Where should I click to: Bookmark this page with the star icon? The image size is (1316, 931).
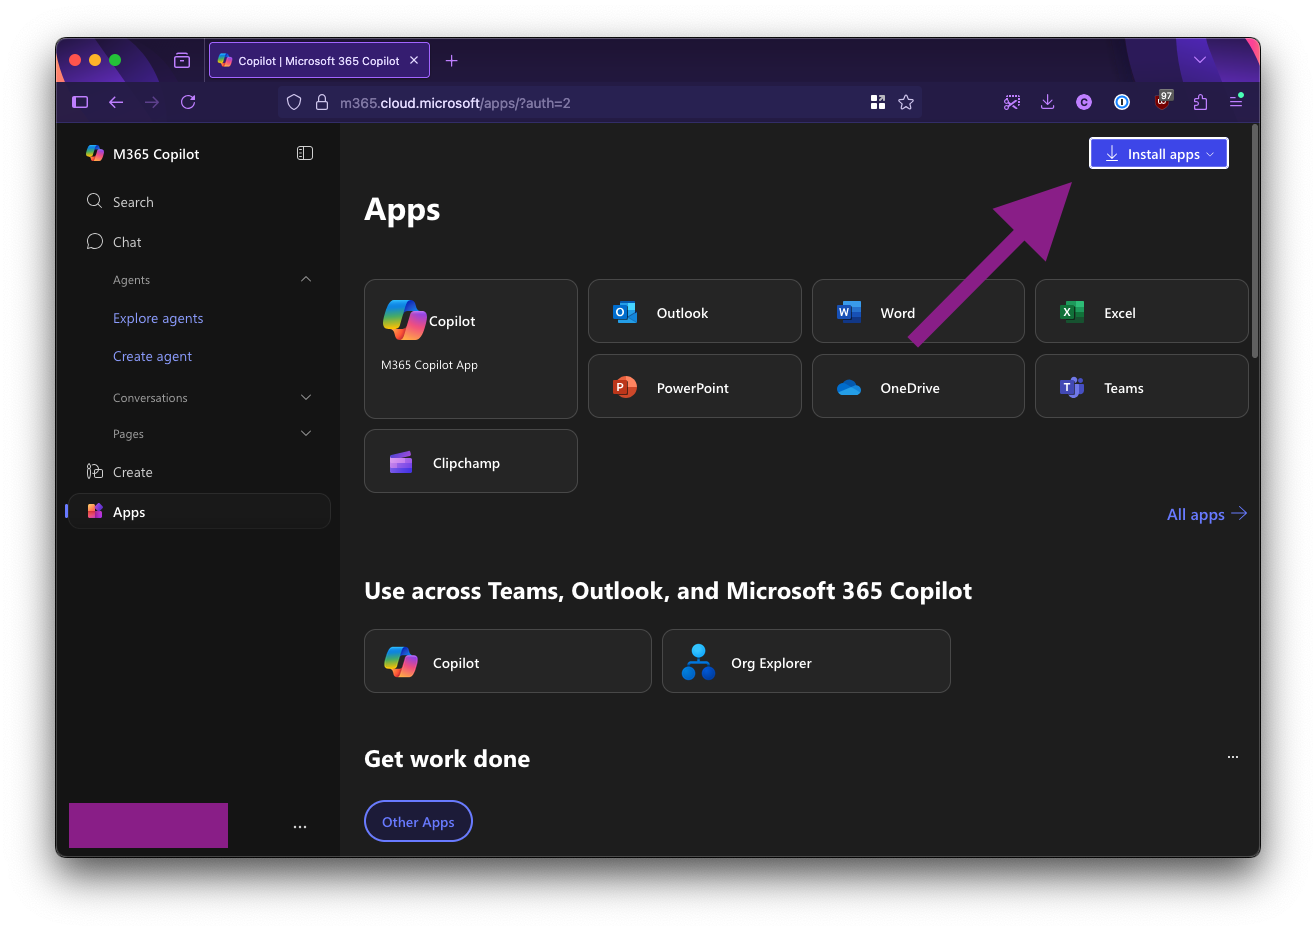point(906,102)
